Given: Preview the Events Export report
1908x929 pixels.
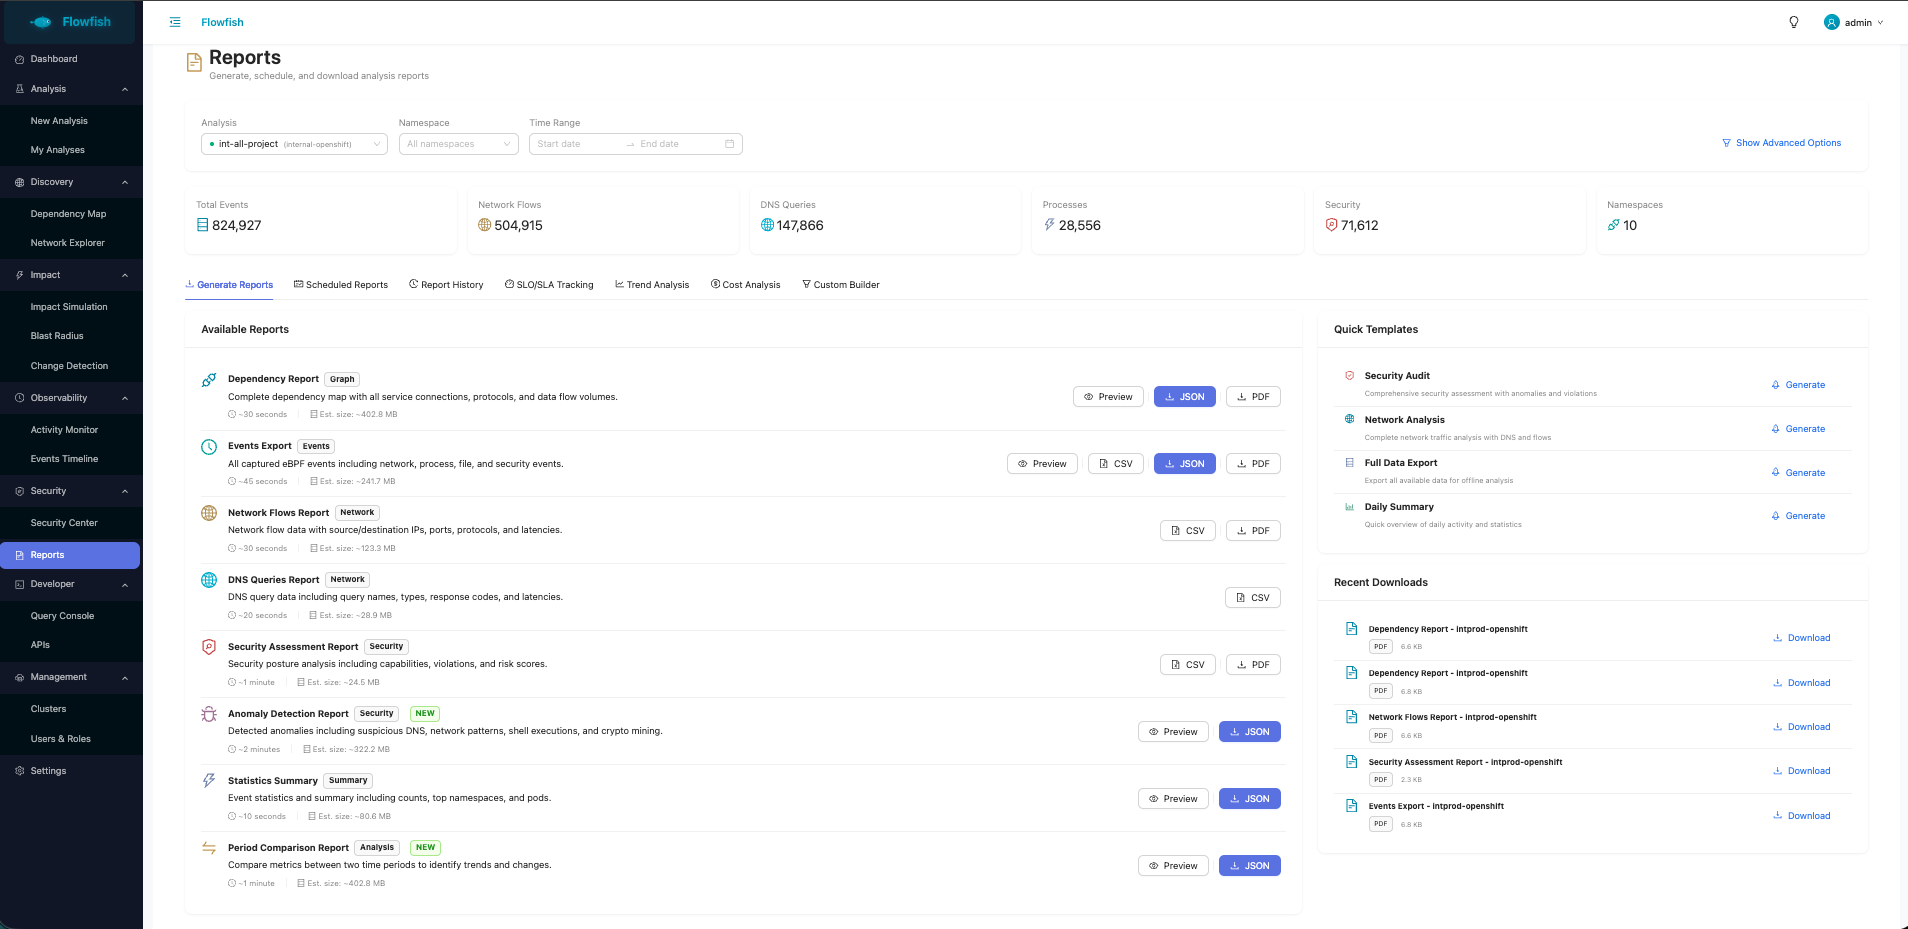Looking at the screenshot, I should pyautogui.click(x=1041, y=464).
